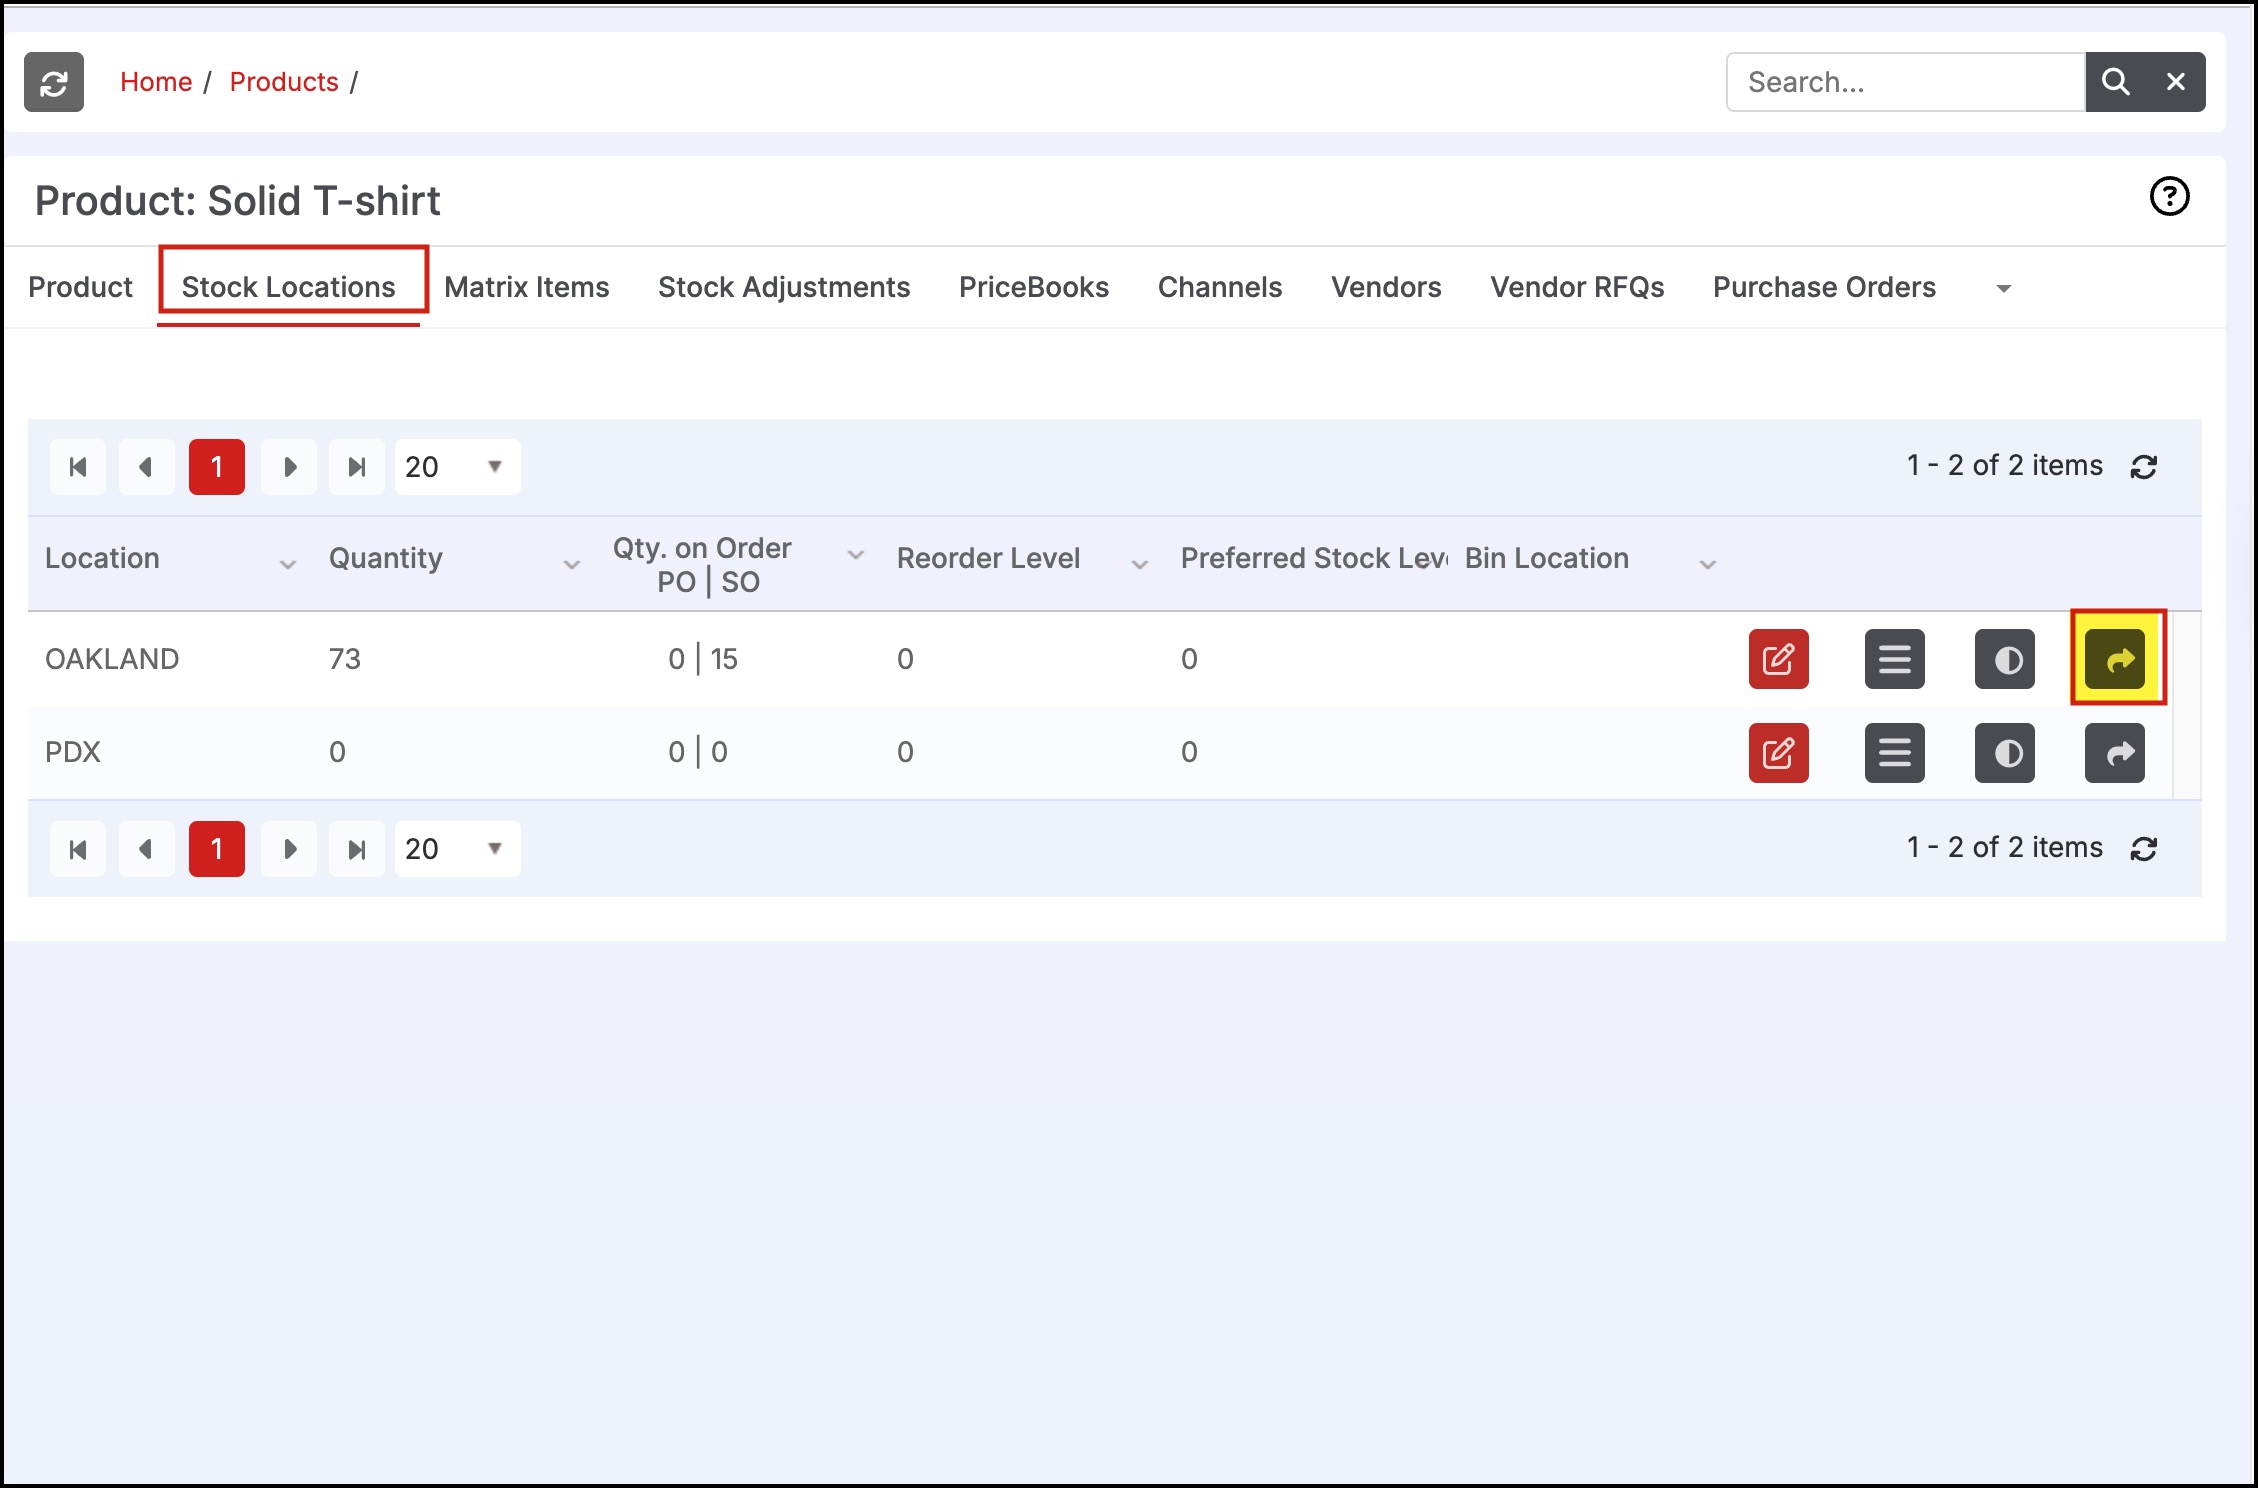
Task: Click the list lines icon for OAKLAND
Action: (x=1894, y=659)
